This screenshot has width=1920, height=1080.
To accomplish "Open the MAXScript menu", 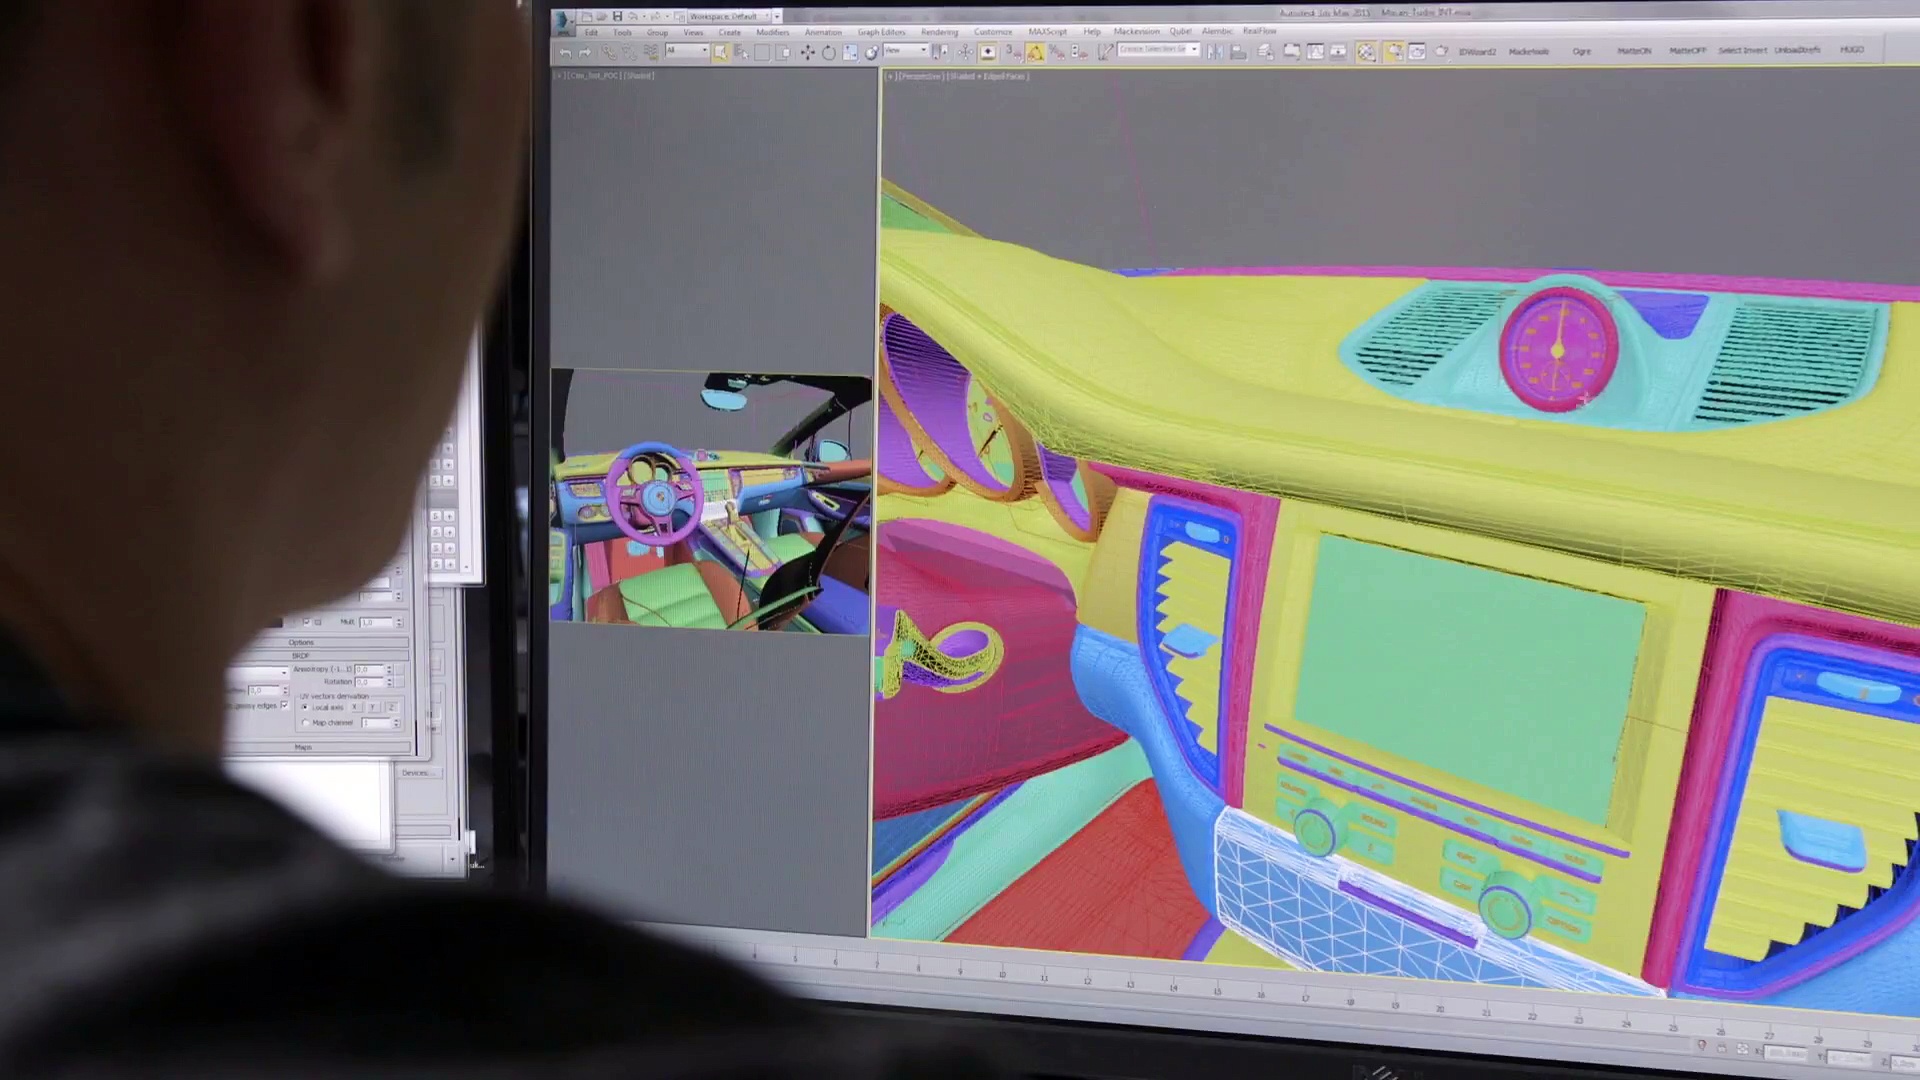I will coord(1047,32).
